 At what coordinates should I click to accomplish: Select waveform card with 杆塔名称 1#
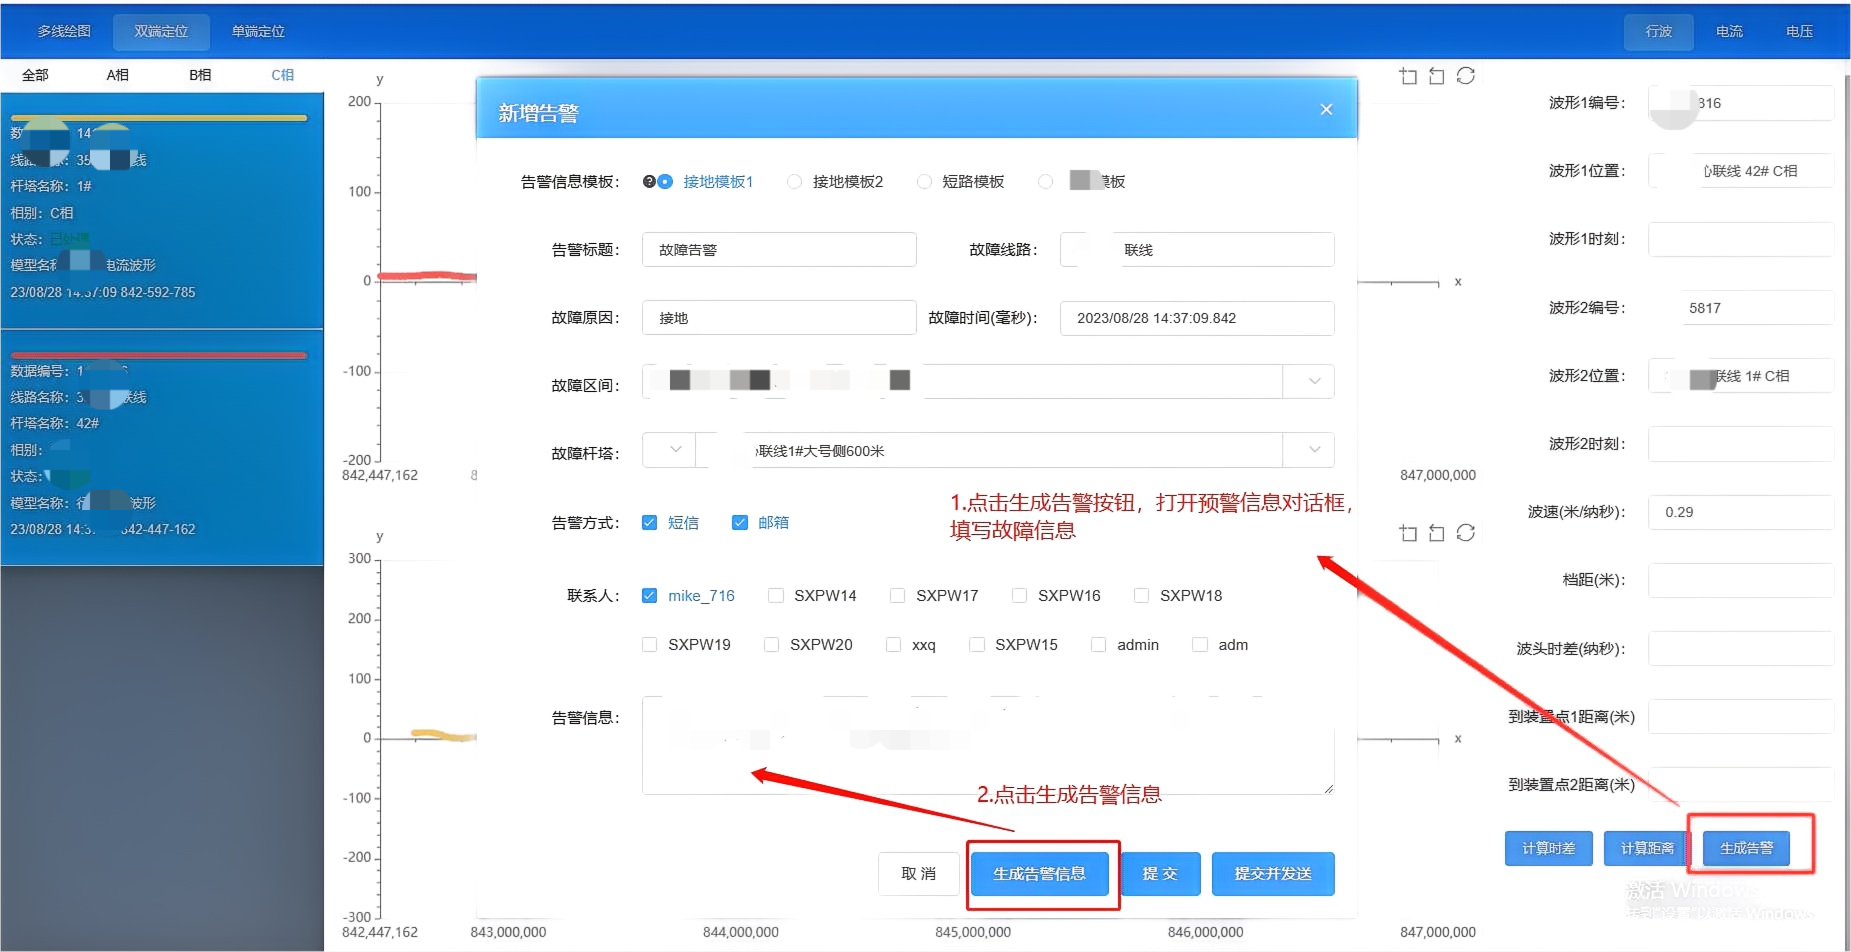tap(162, 211)
